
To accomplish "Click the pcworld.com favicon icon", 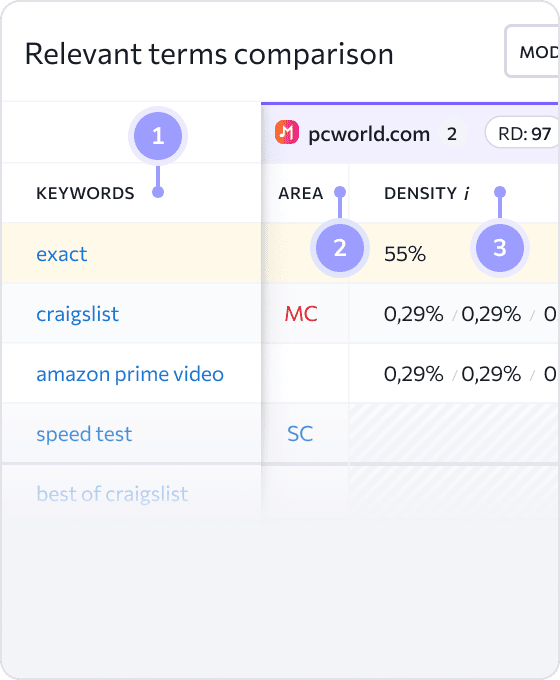I will [x=287, y=132].
